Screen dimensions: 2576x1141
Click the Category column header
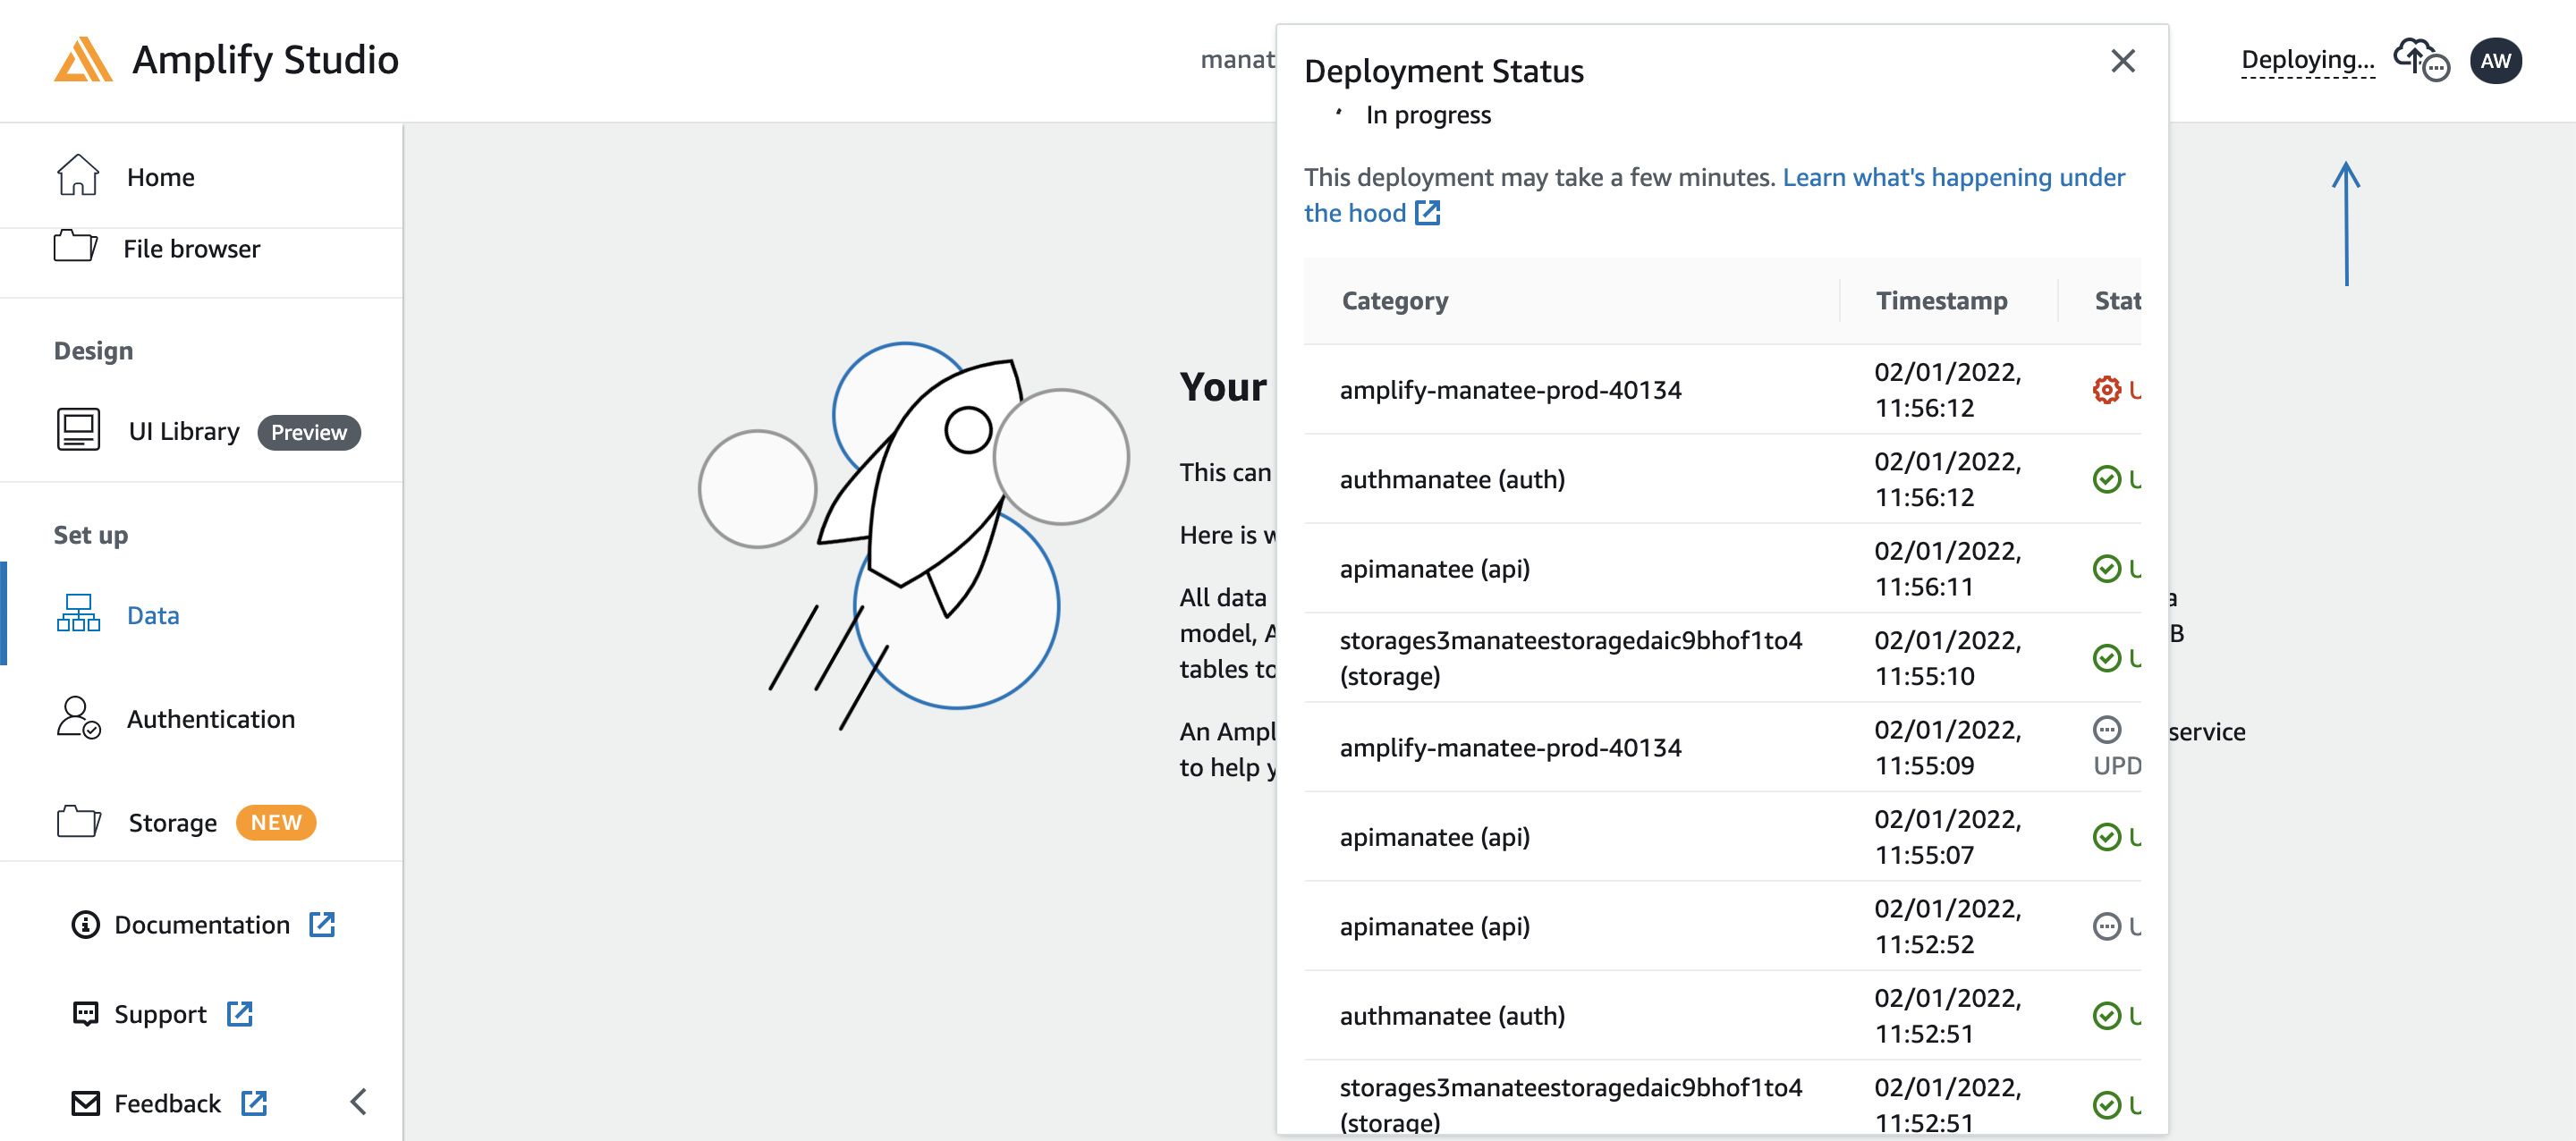(1394, 300)
